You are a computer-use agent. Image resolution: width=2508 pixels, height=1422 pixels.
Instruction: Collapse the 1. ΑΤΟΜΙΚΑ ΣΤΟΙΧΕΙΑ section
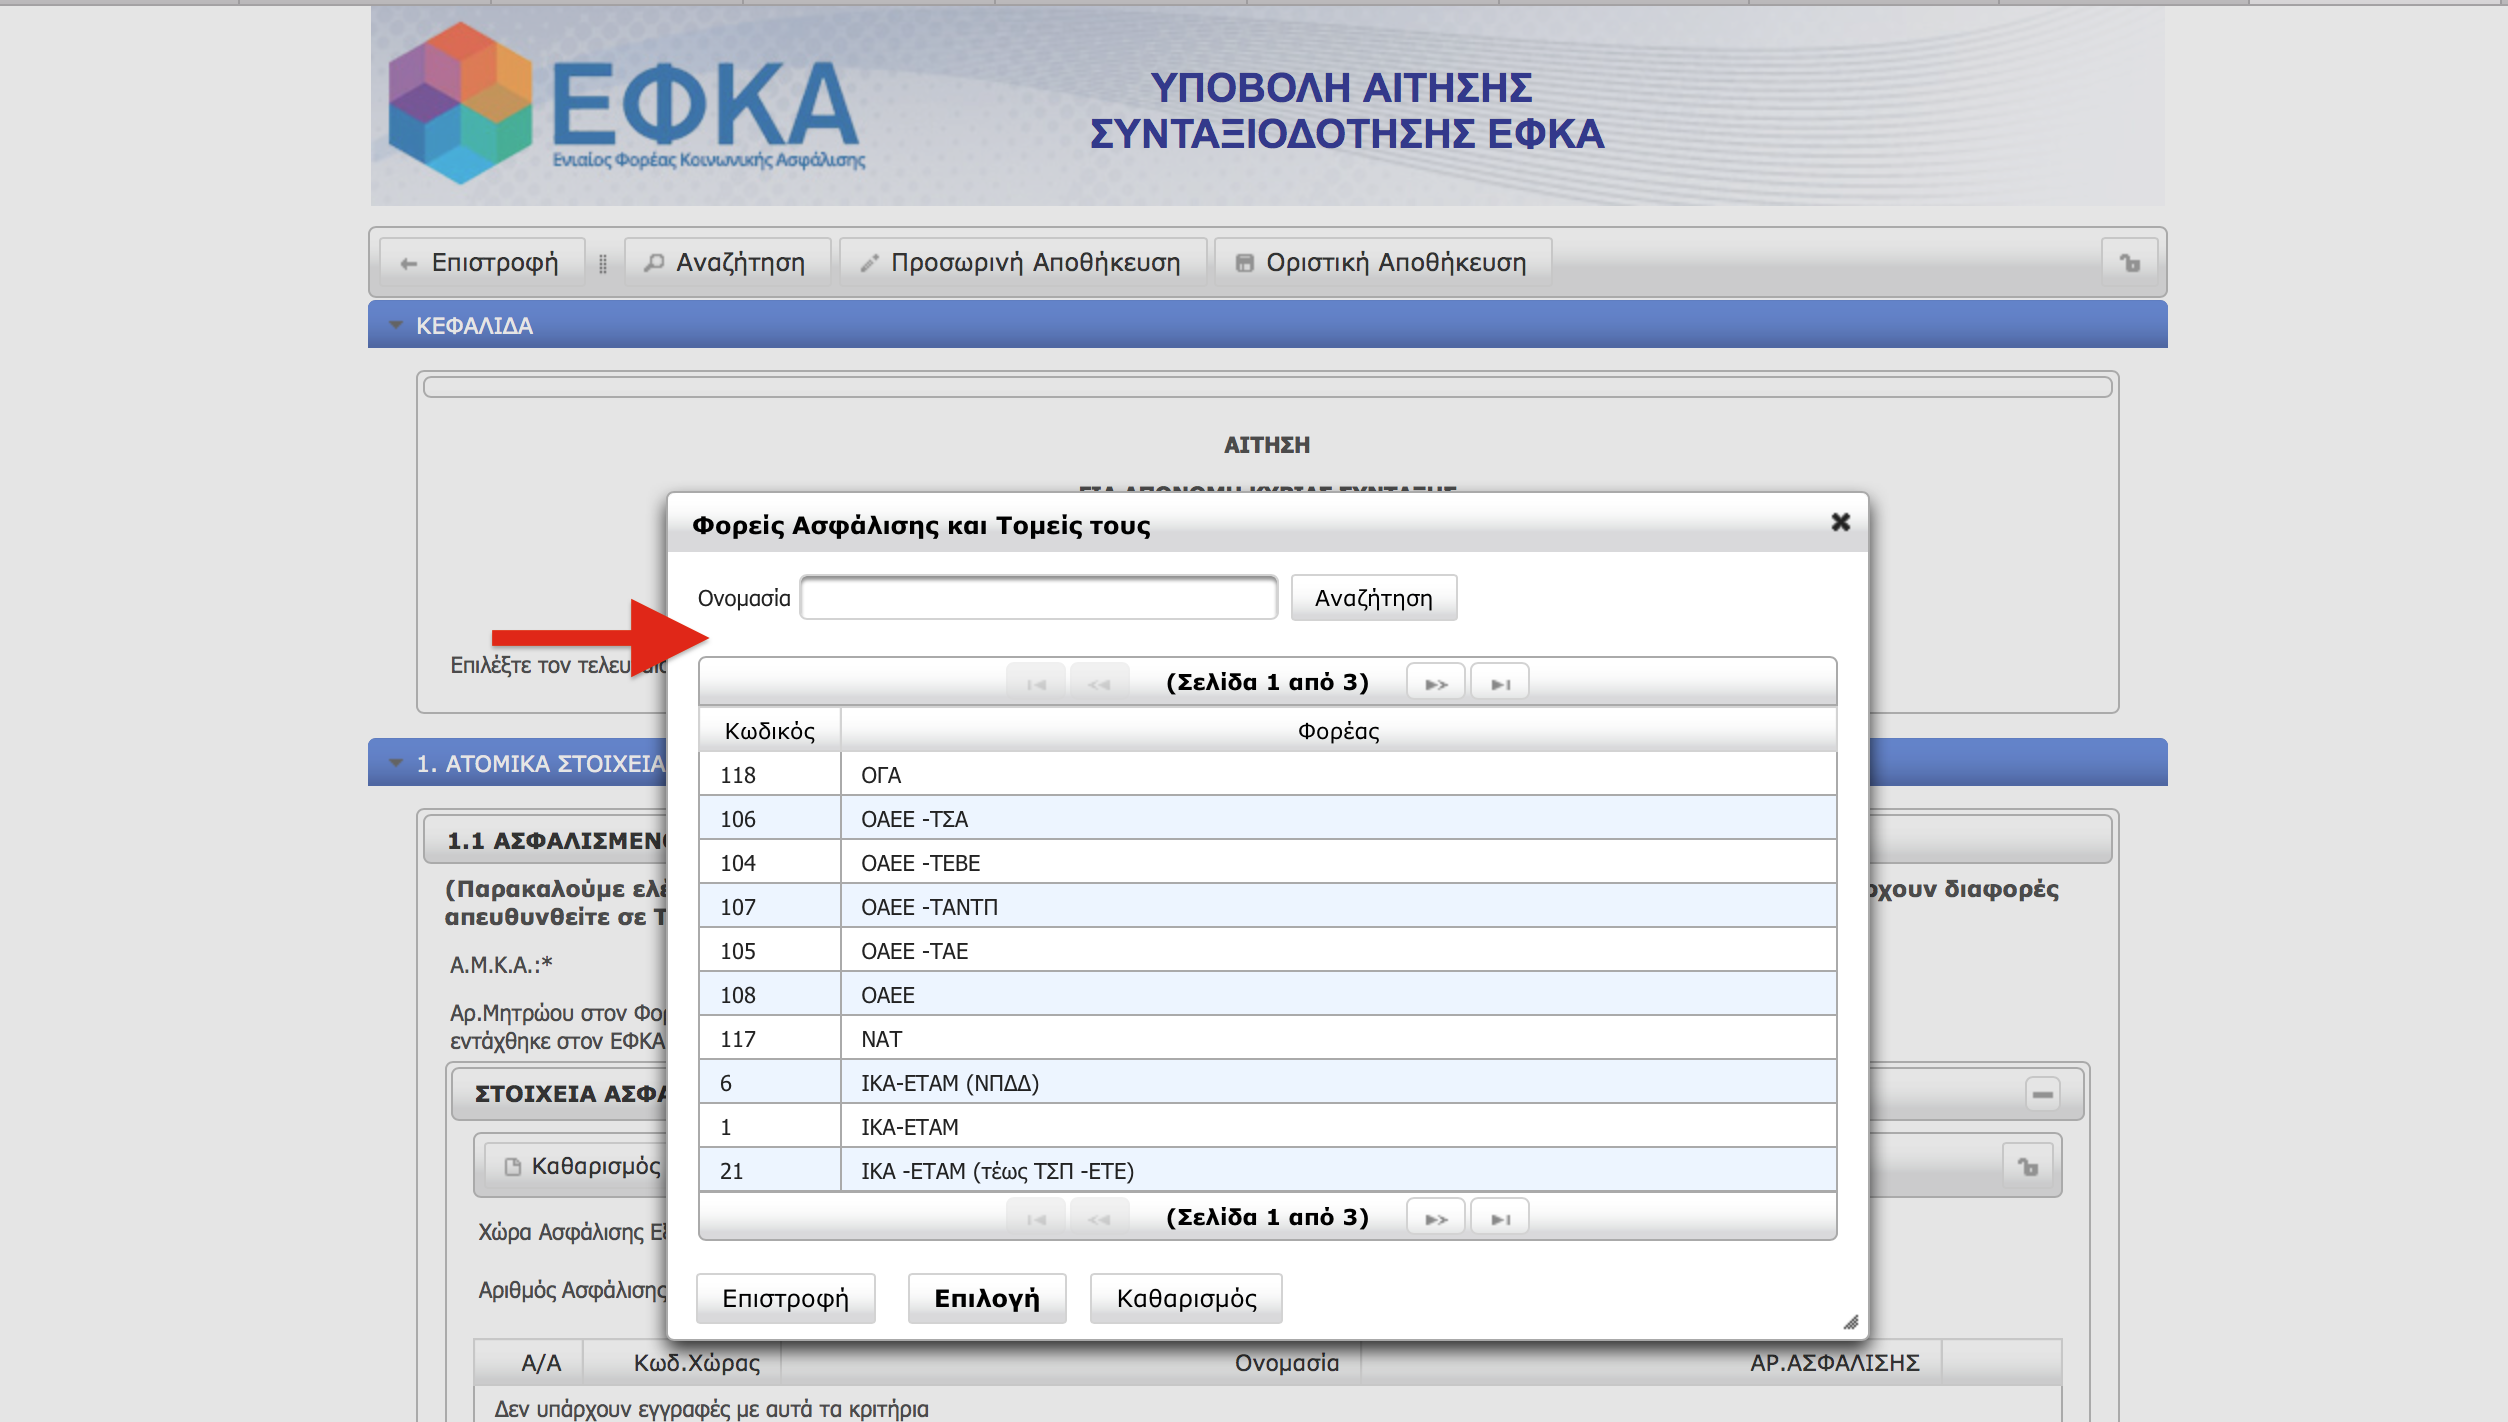coord(396,763)
